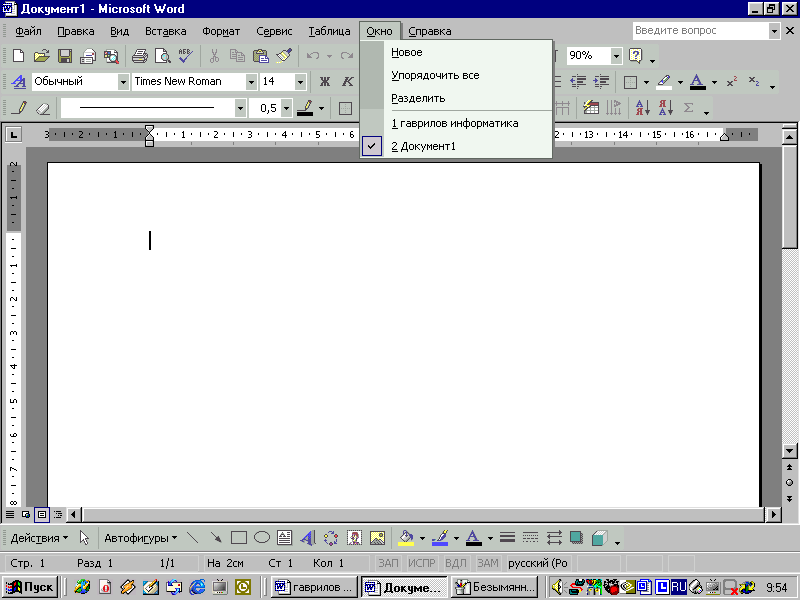
Task: Open the Windows Пуск start button
Action: (x=30, y=587)
